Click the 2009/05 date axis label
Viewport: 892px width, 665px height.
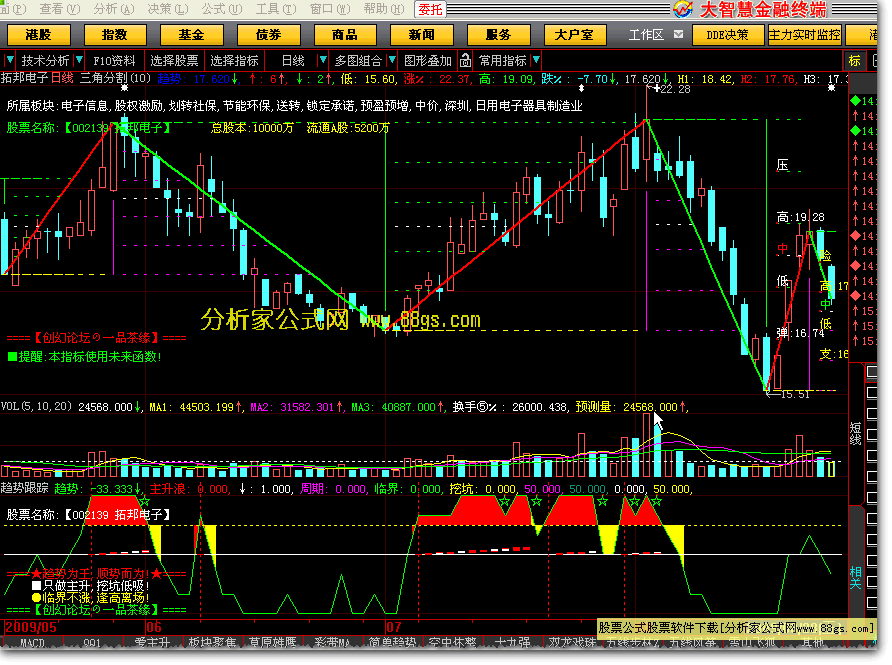point(31,627)
